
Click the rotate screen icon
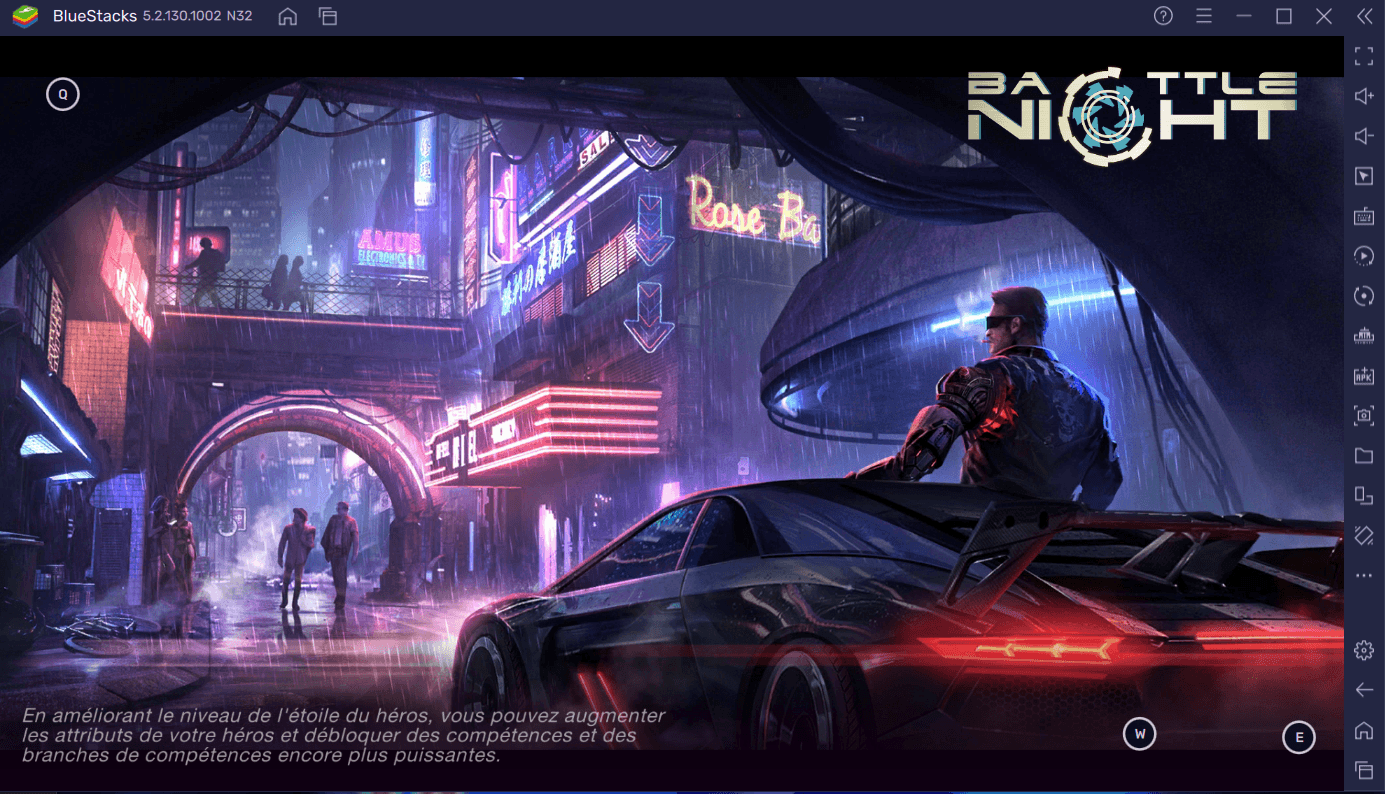coord(1364,536)
